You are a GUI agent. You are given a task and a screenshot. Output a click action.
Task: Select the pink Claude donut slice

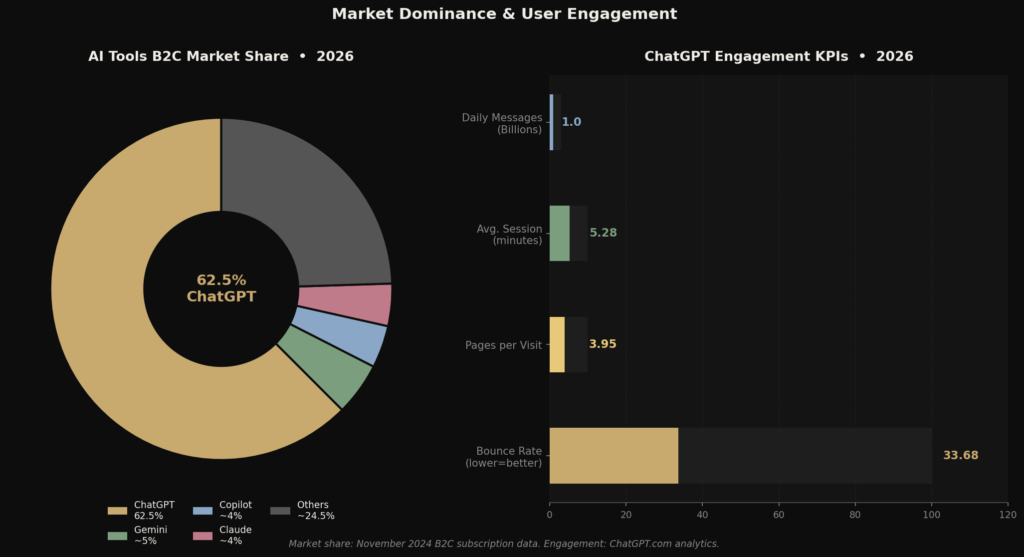coord(346,304)
